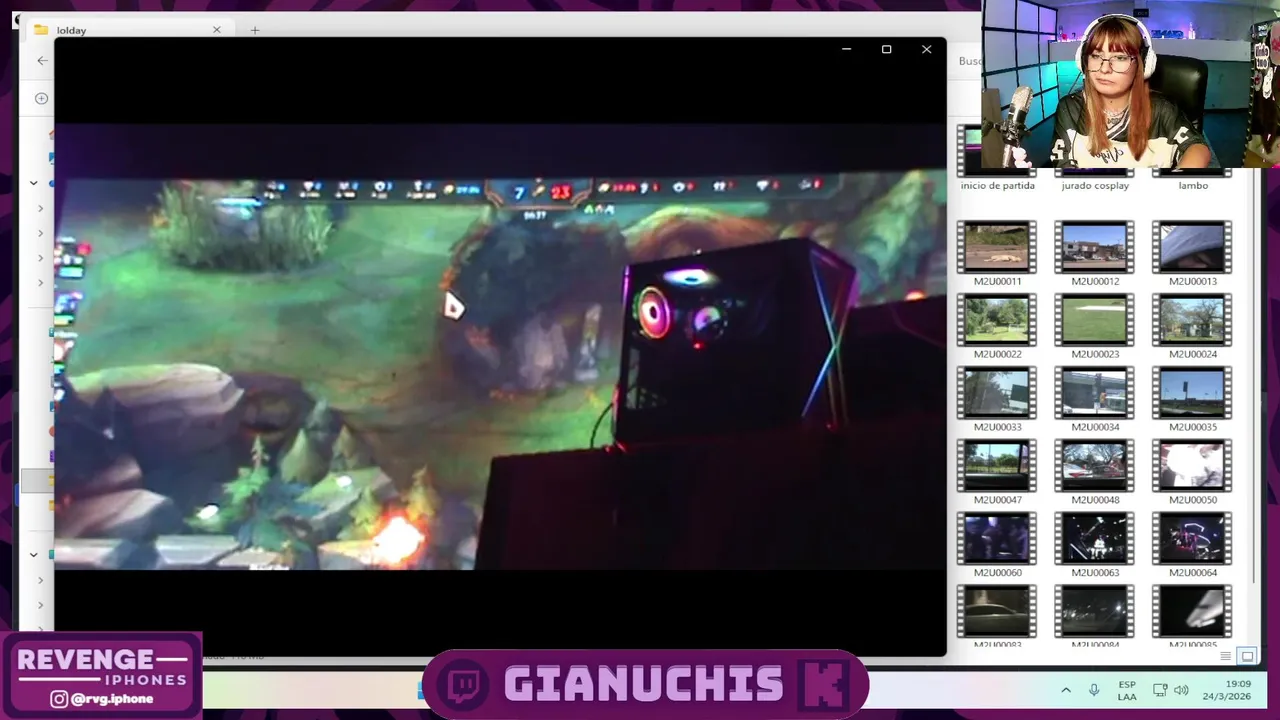Select the 'lambo' file label
The height and width of the screenshot is (720, 1280).
click(1193, 186)
